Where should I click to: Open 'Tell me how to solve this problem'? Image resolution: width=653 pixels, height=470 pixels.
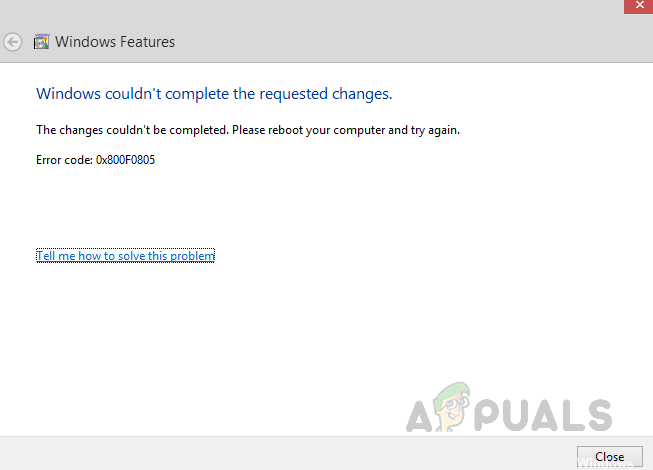tap(125, 256)
